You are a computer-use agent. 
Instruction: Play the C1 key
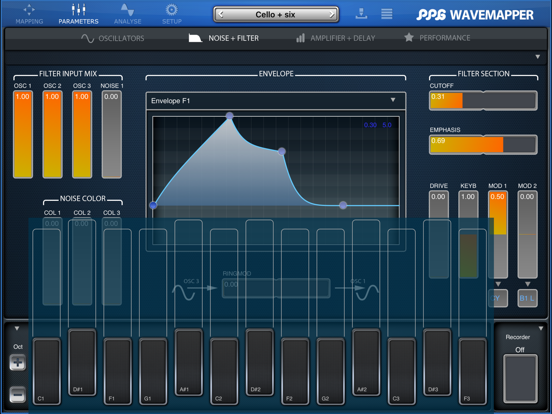[46, 371]
